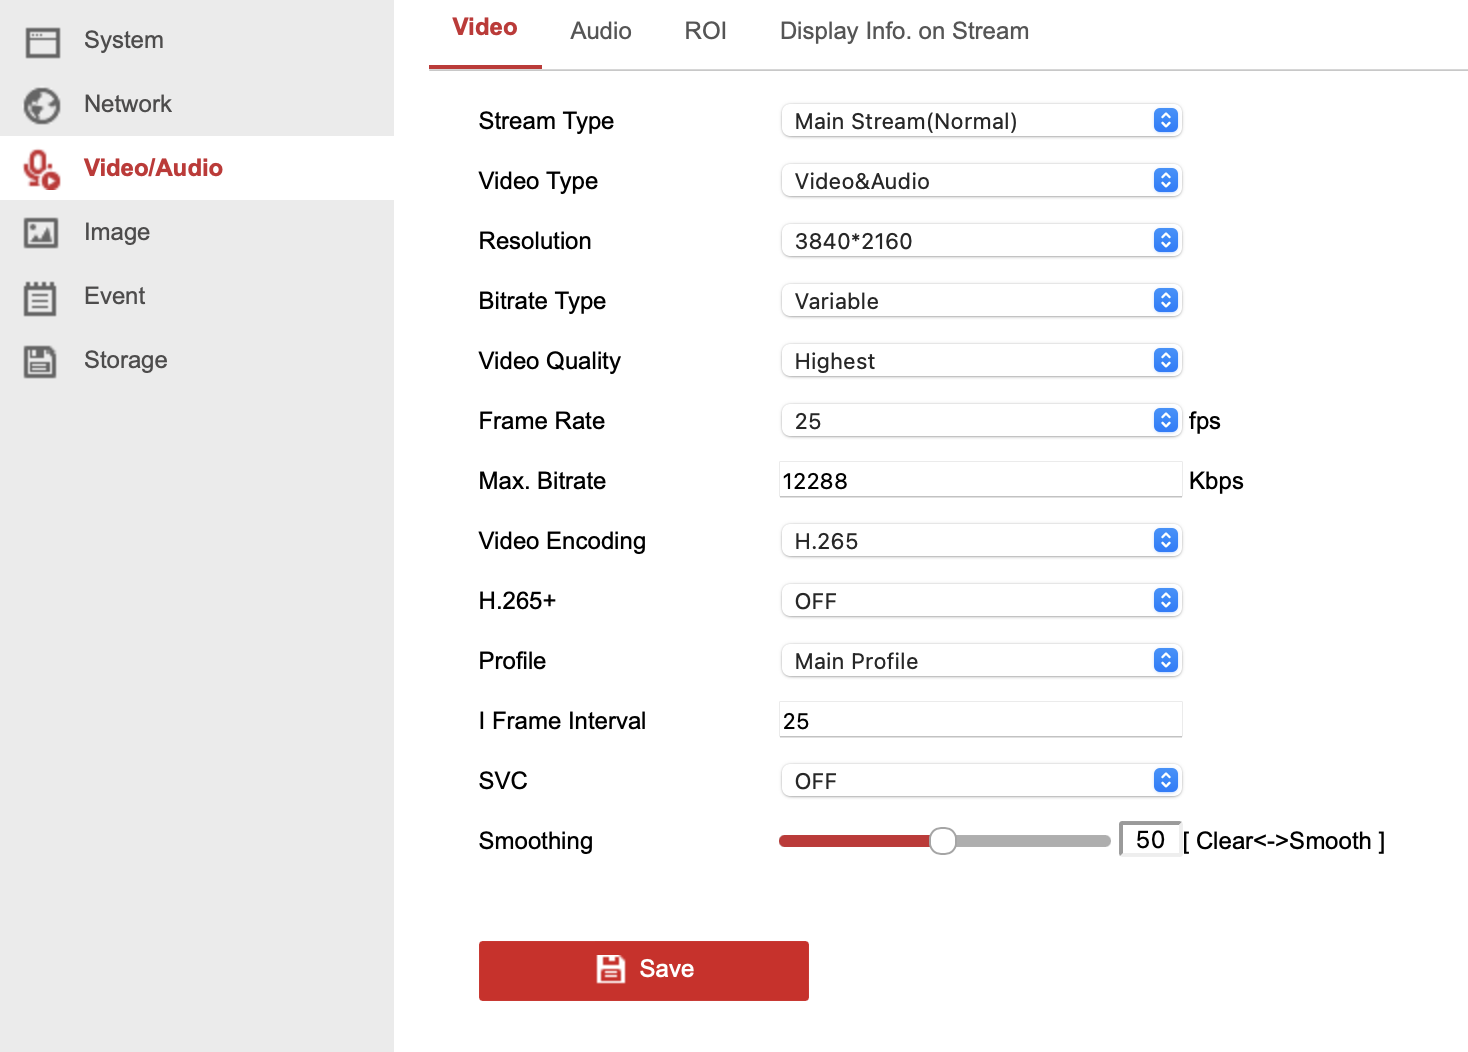Image resolution: width=1468 pixels, height=1052 pixels.
Task: Open the ROI tab
Action: click(x=705, y=31)
